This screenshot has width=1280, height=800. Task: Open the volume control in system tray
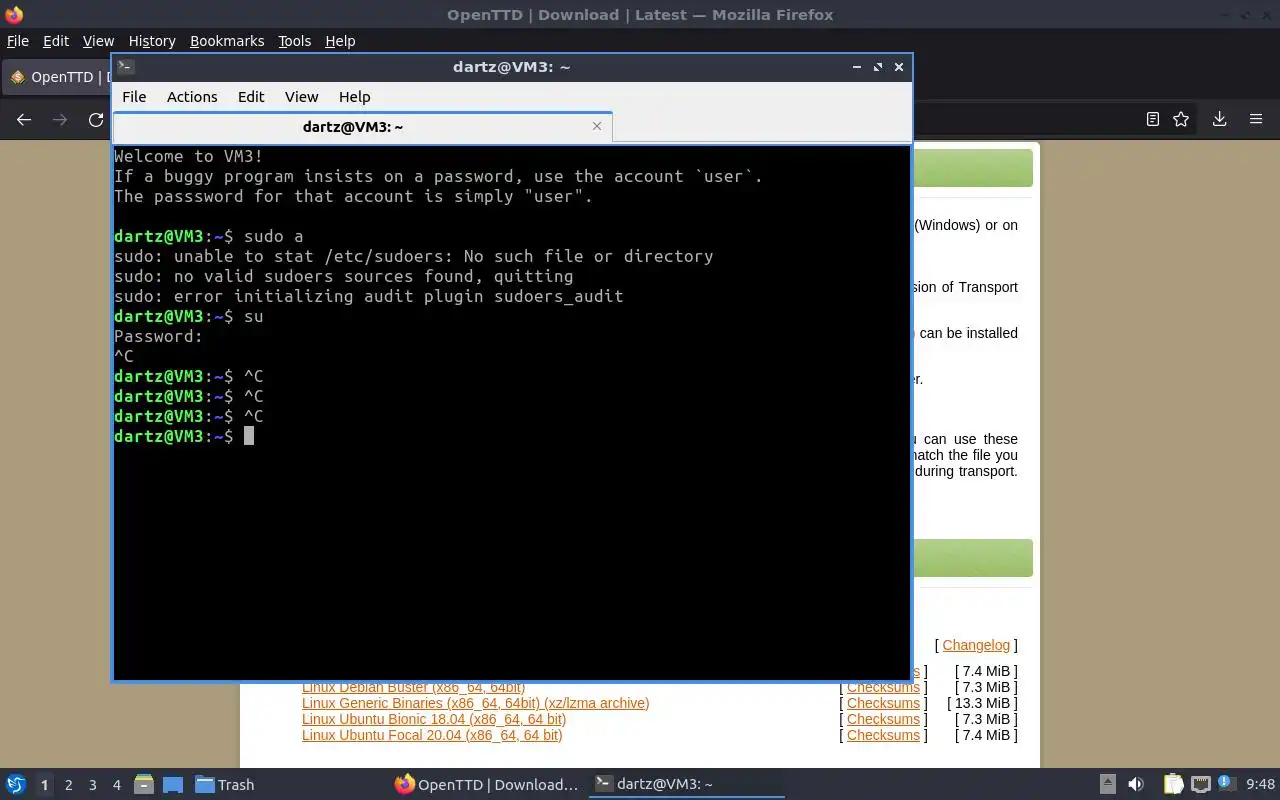click(1136, 784)
